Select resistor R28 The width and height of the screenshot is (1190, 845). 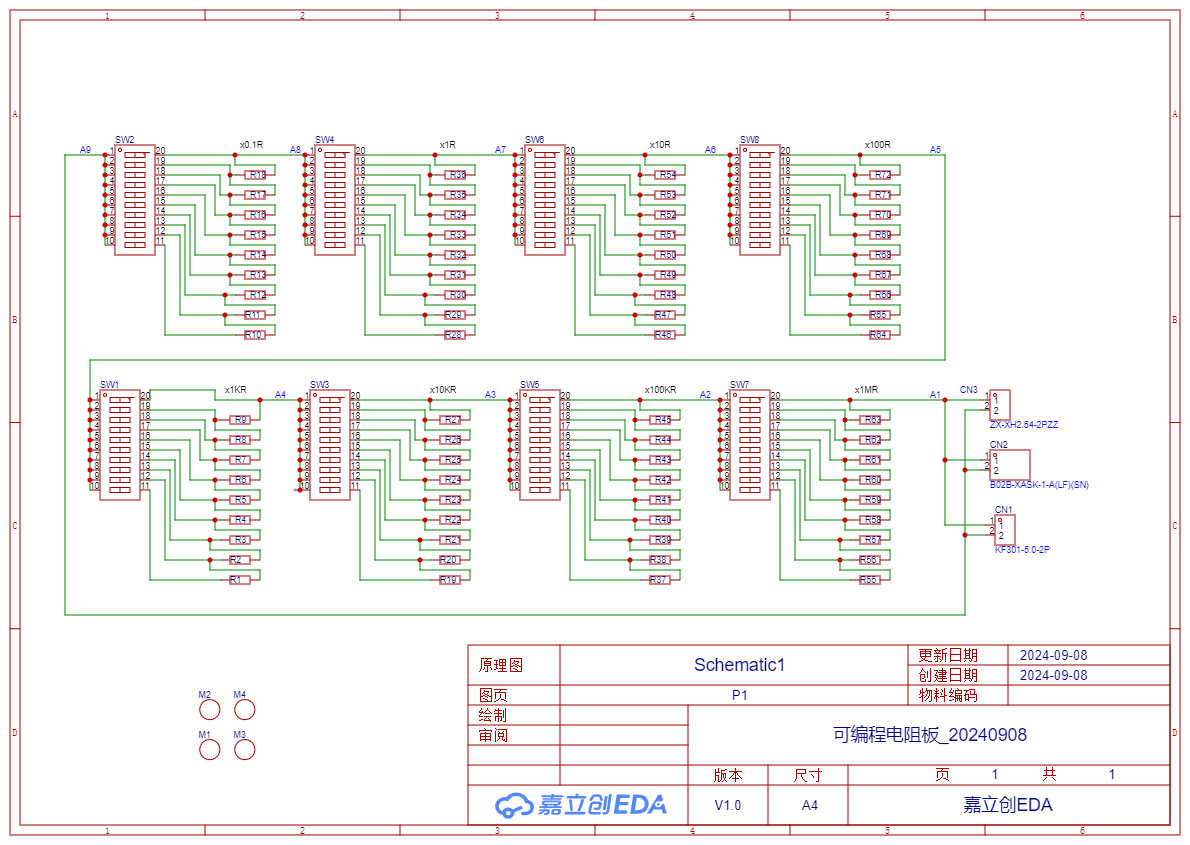point(453,335)
